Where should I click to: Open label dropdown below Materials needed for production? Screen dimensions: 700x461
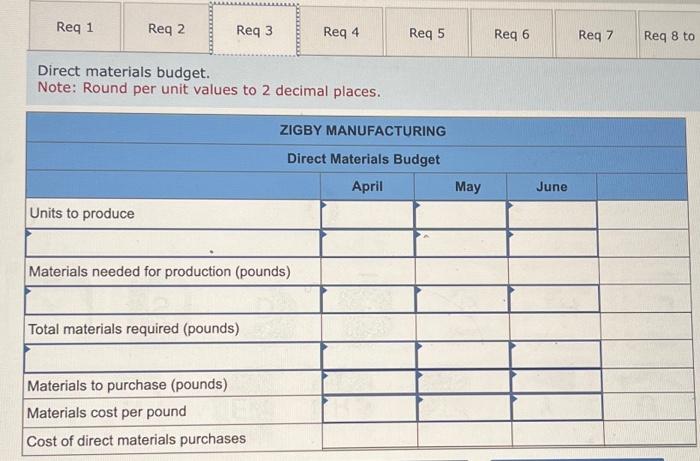click(172, 299)
